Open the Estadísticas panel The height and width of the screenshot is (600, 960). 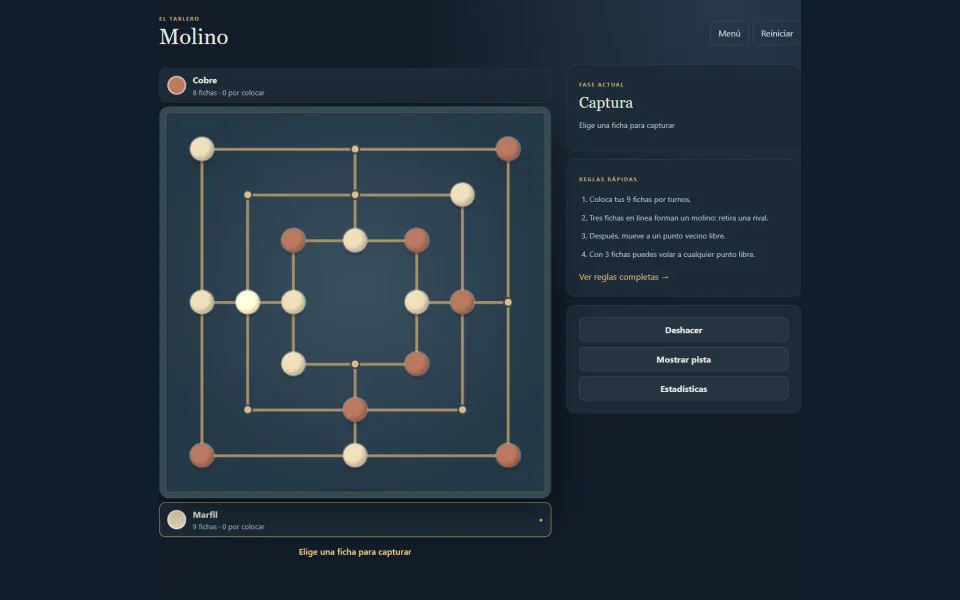[683, 389]
